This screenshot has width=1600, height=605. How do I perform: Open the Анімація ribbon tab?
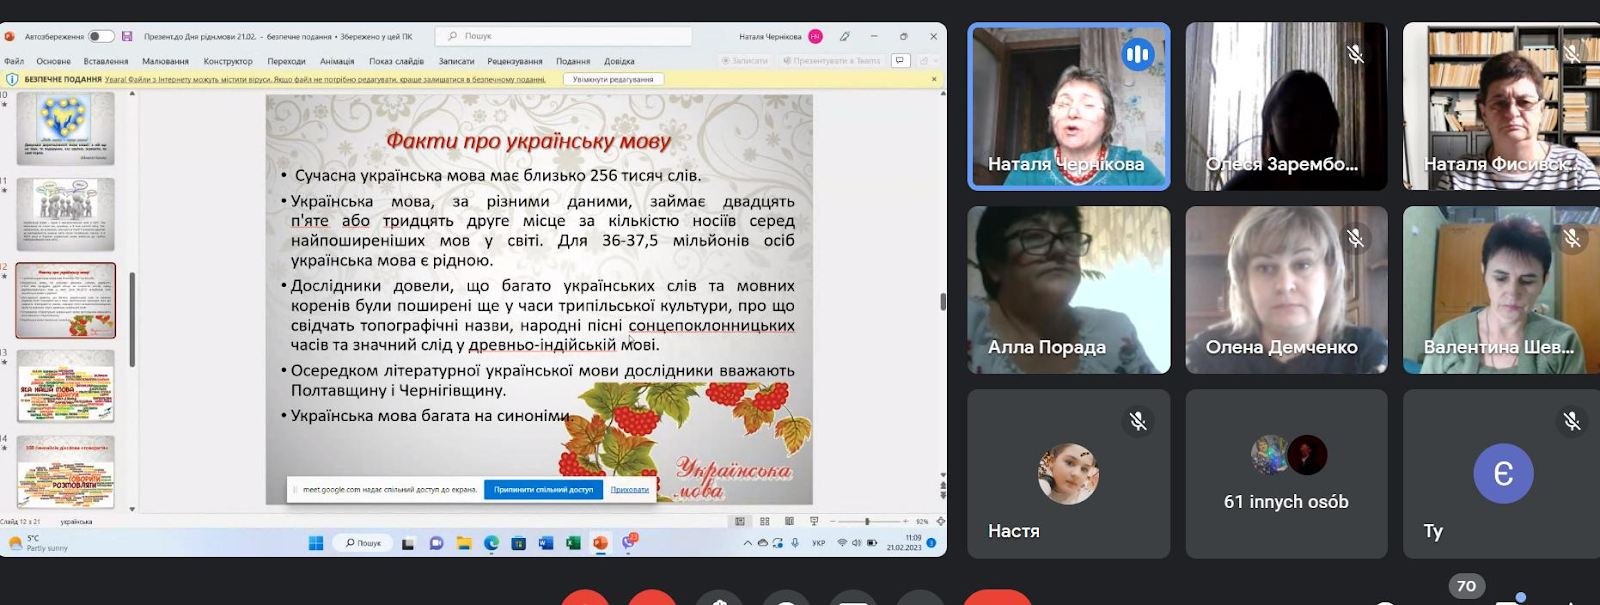tap(337, 61)
